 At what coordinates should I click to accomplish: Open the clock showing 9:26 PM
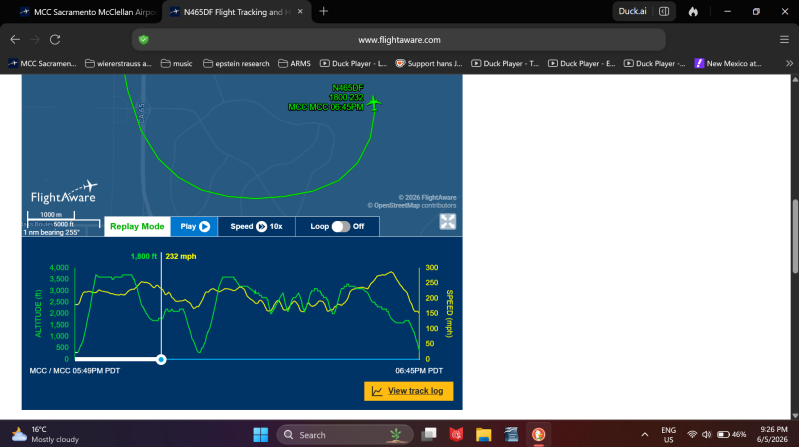[773, 434]
